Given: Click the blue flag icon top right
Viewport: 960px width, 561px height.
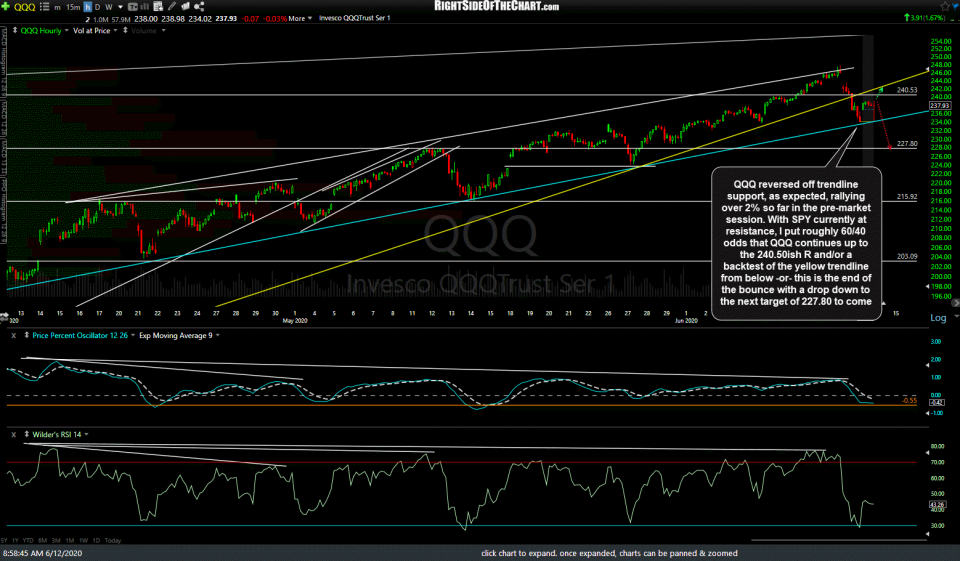Looking at the screenshot, I should (x=954, y=6).
